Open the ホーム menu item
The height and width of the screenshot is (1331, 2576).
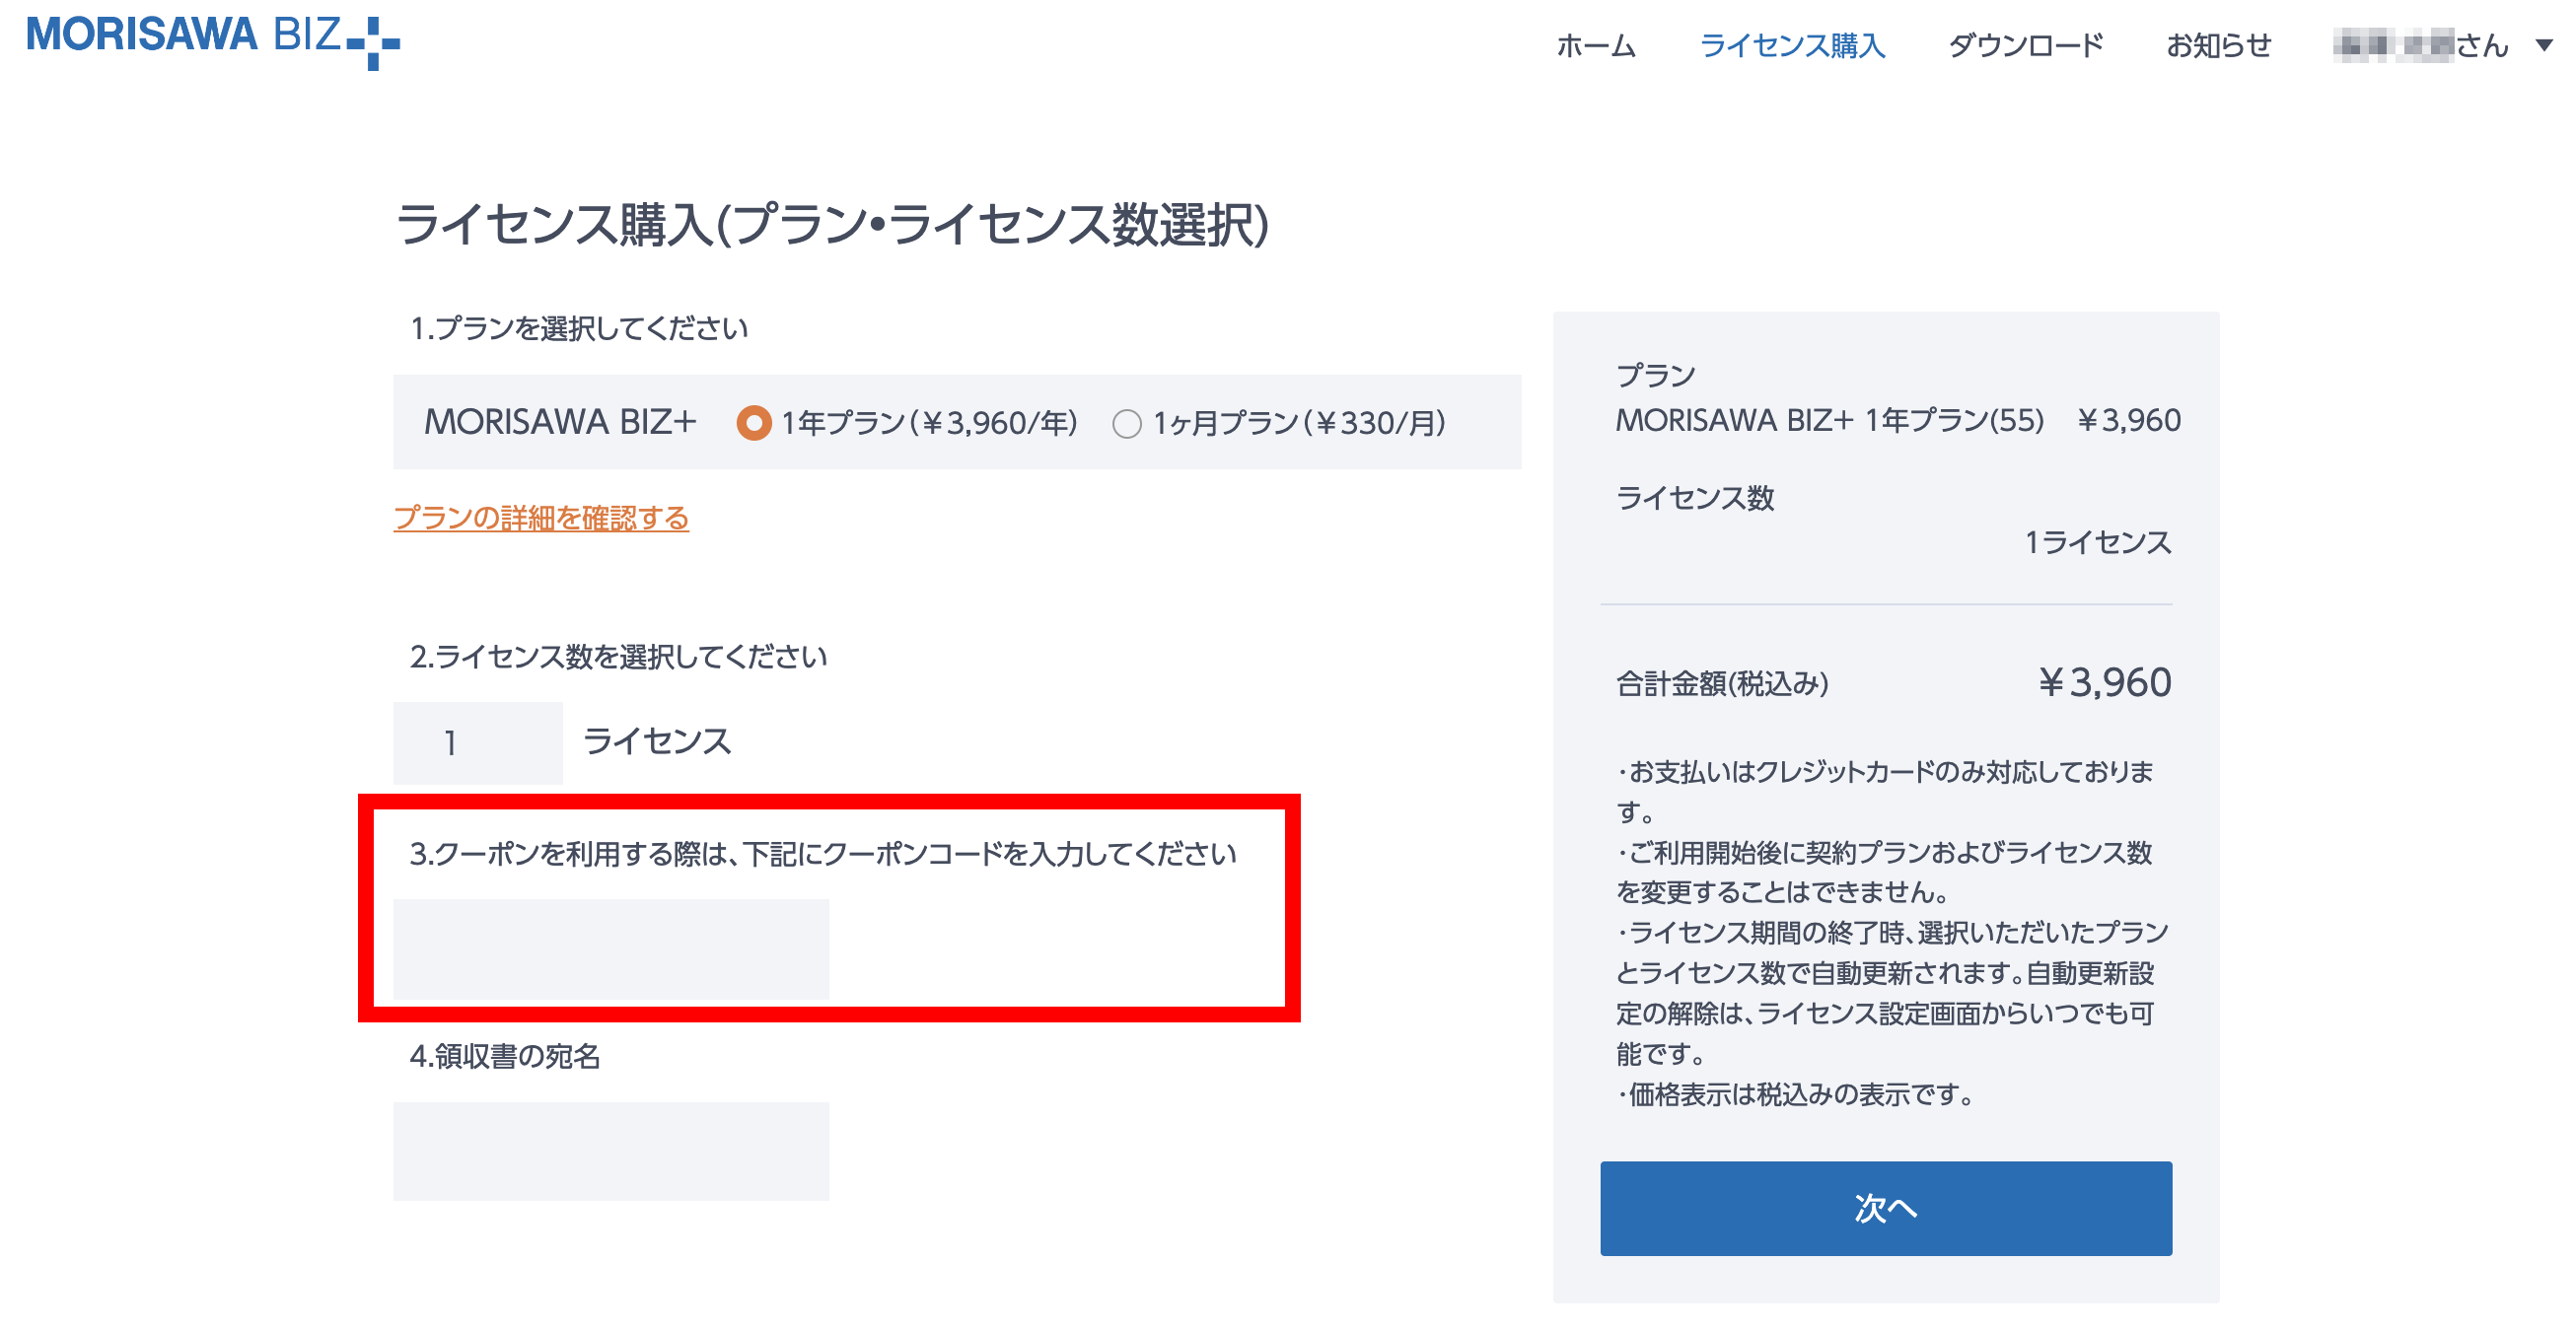1595,45
